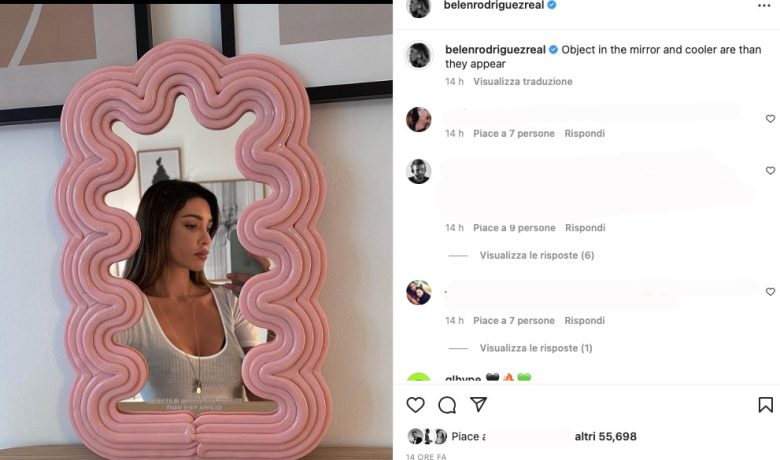View Piace a 9 persone likes
The height and width of the screenshot is (460, 780).
click(x=514, y=228)
